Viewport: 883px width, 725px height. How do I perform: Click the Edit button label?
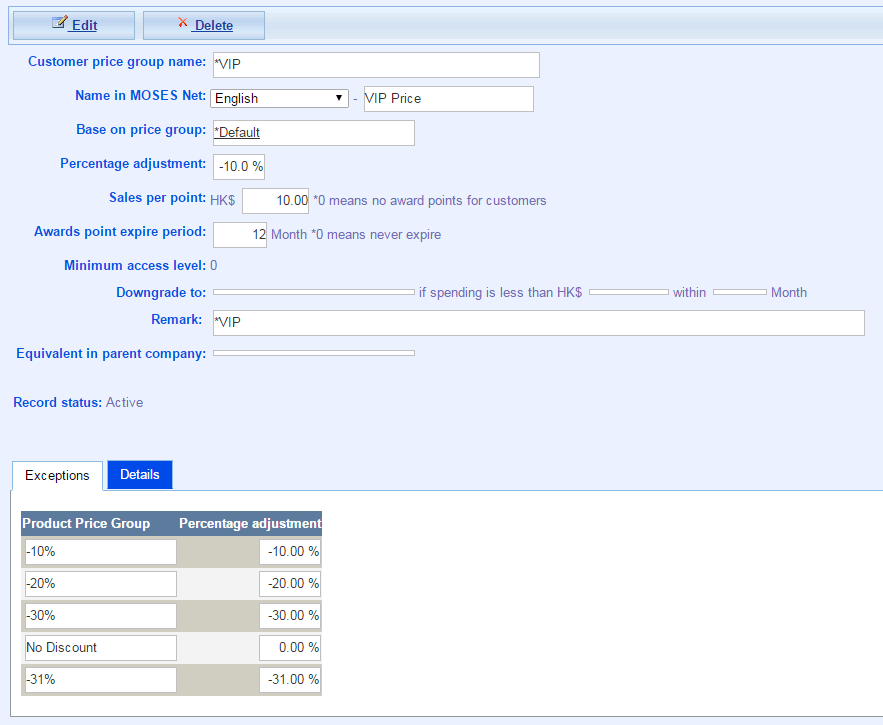click(x=84, y=25)
